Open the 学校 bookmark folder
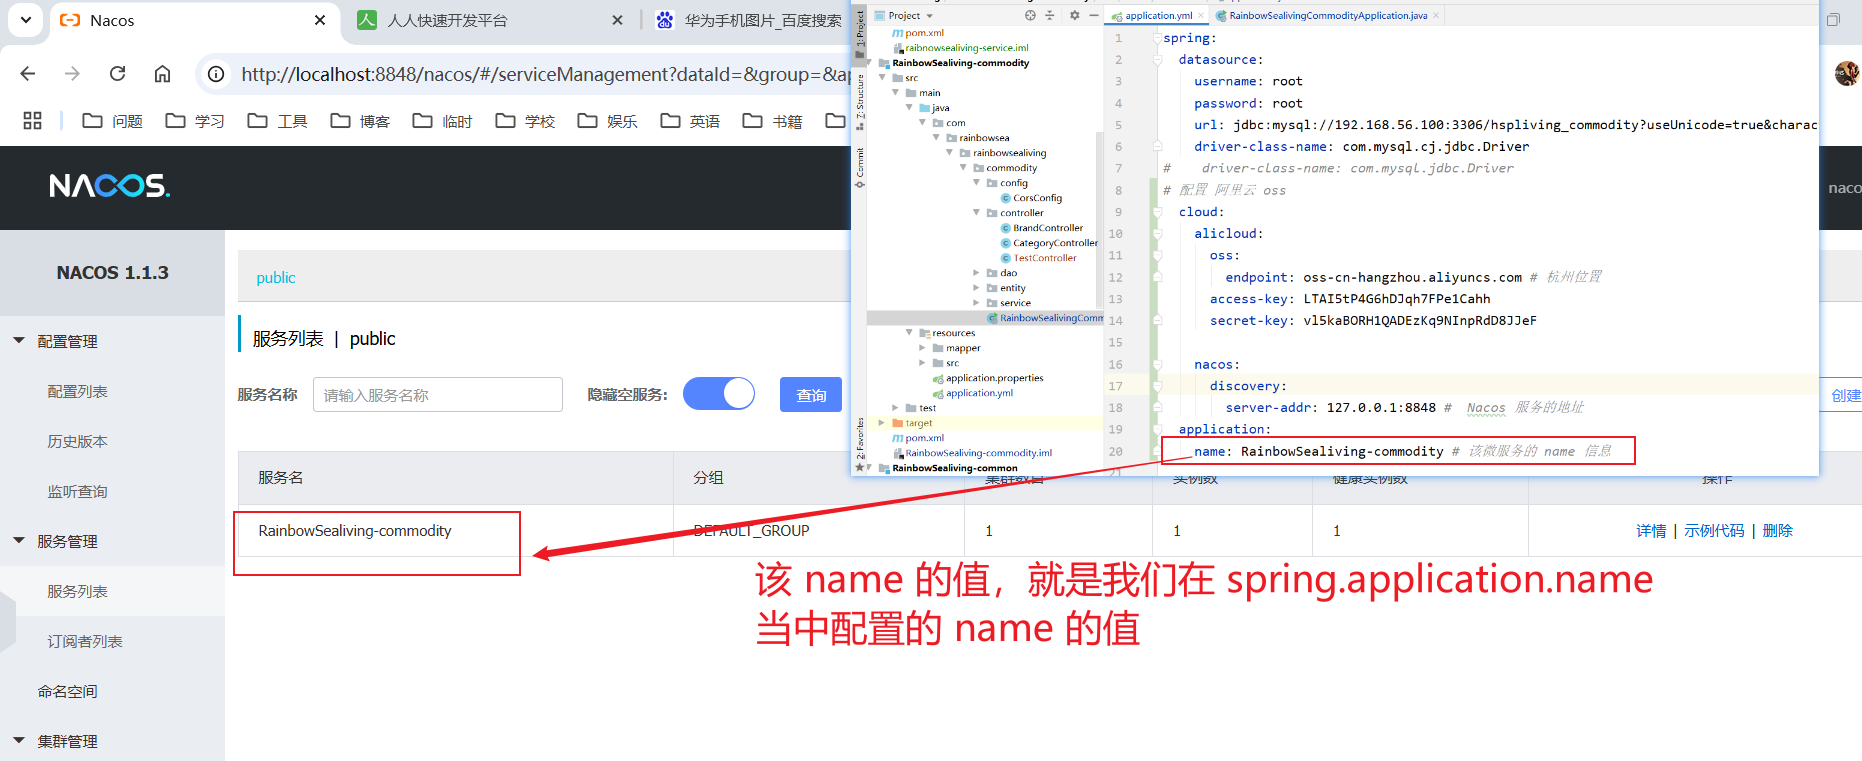1862x761 pixels. click(x=525, y=121)
